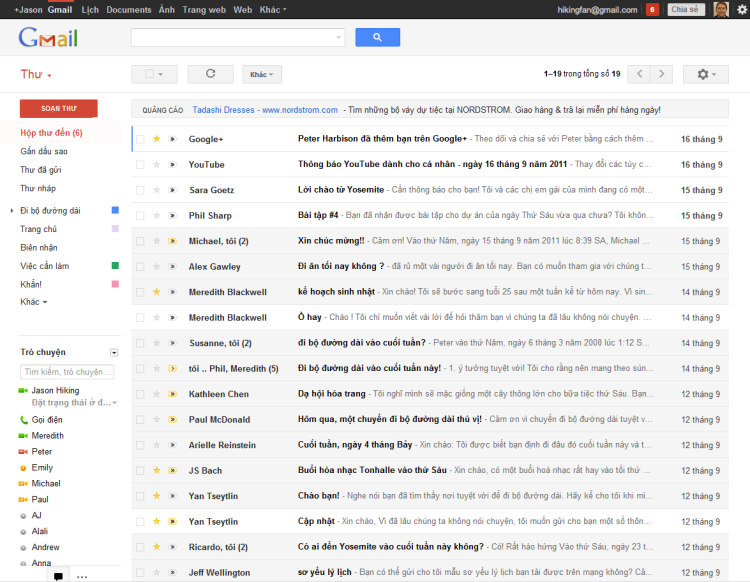The width and height of the screenshot is (750, 582).
Task: Star the Alex Gawley email
Action: pos(156,266)
